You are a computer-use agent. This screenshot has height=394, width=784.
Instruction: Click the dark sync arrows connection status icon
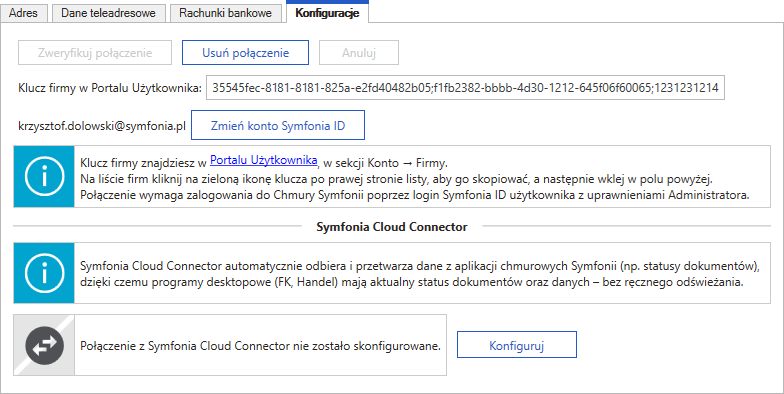coord(44,345)
